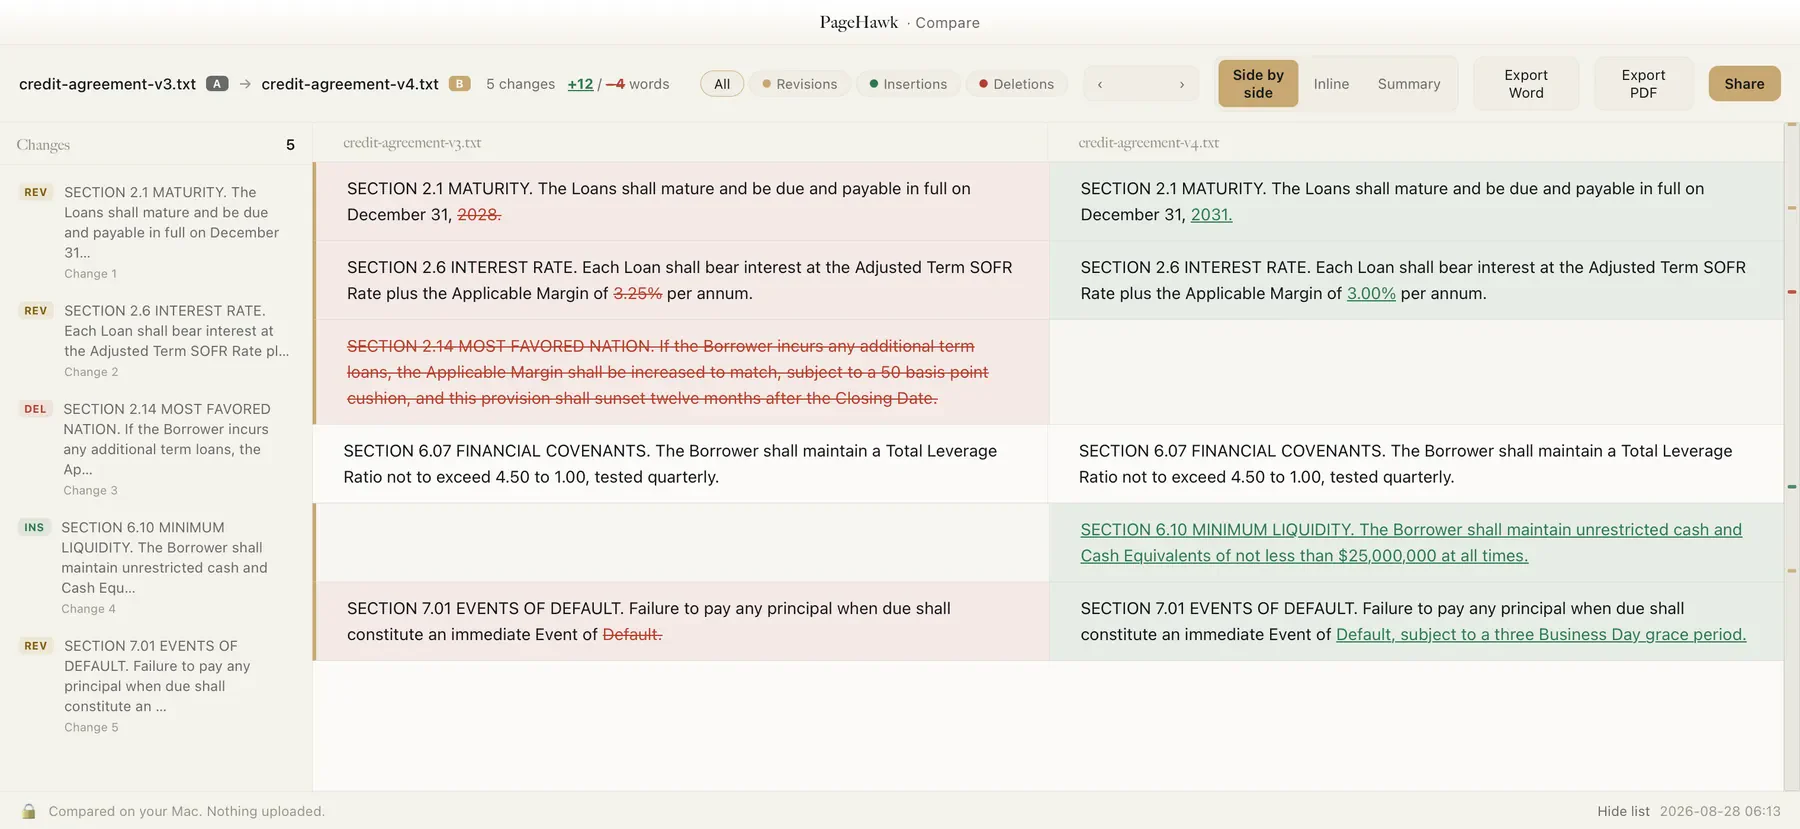The height and width of the screenshot is (829, 1800).
Task: Click the Share button
Action: pyautogui.click(x=1744, y=84)
